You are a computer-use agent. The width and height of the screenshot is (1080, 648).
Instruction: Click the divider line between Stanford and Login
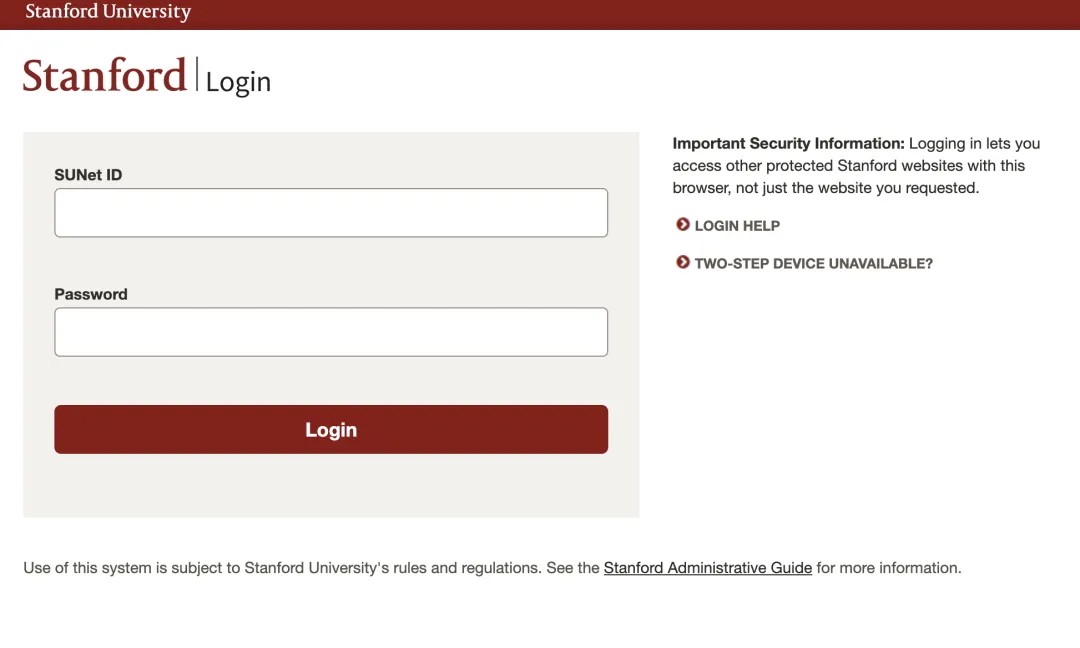tap(197, 77)
